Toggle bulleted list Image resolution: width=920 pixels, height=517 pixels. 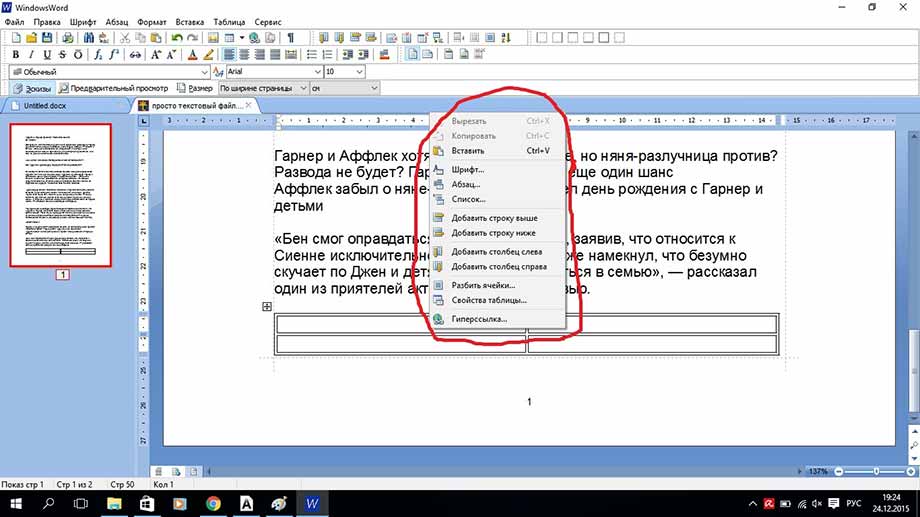pyautogui.click(x=312, y=55)
